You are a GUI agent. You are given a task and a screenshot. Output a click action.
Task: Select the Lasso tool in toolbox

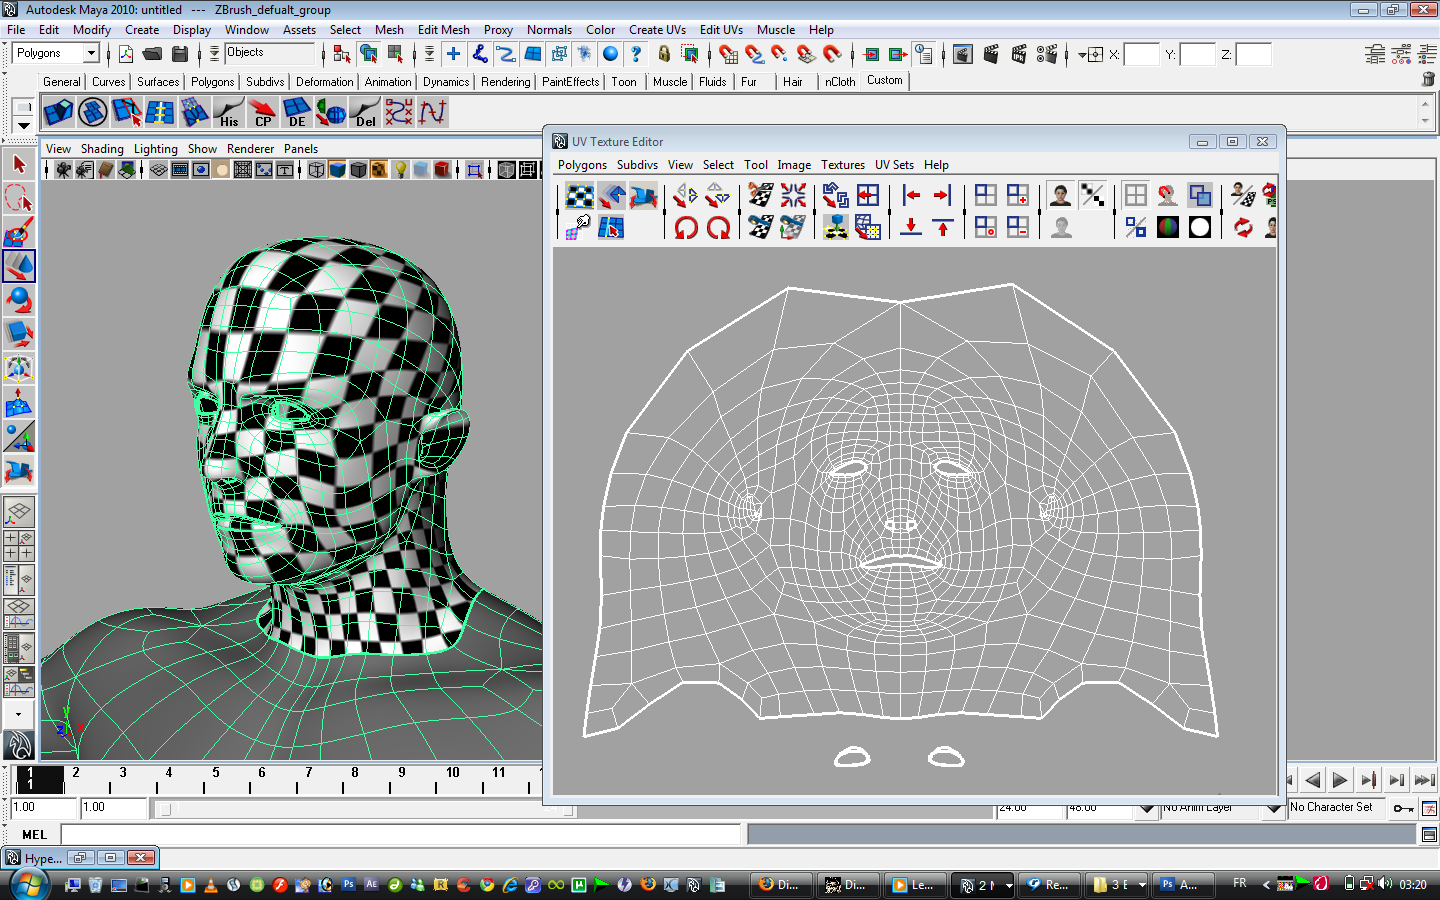coord(19,198)
